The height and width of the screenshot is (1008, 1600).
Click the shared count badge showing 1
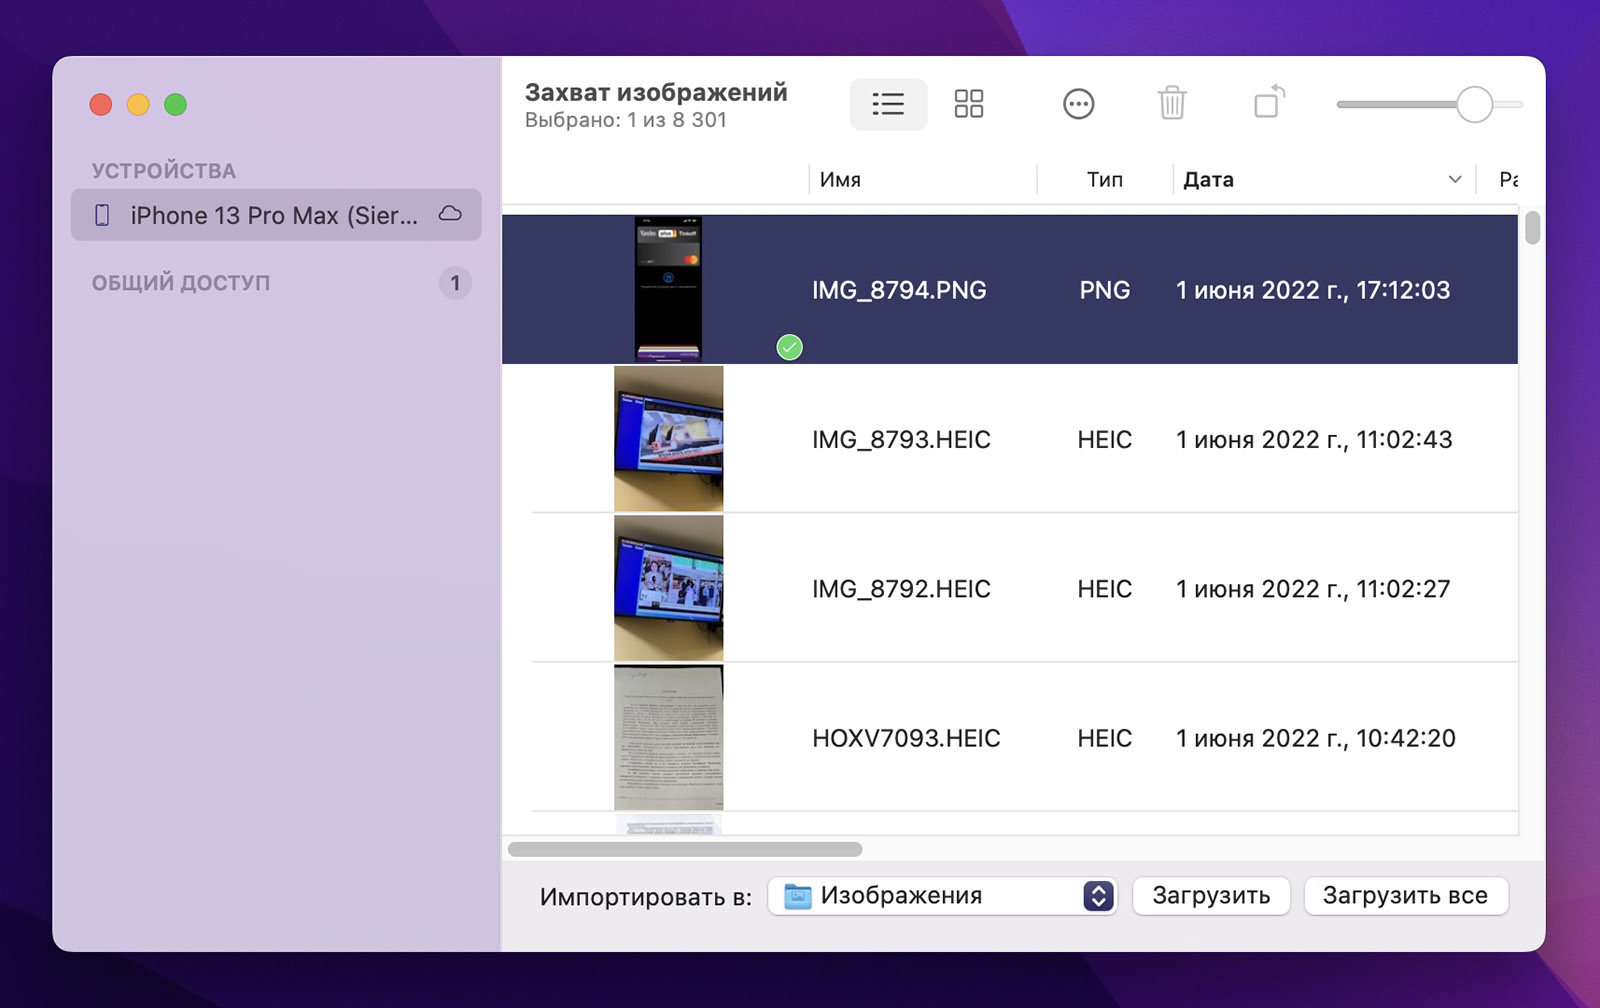pos(455,283)
